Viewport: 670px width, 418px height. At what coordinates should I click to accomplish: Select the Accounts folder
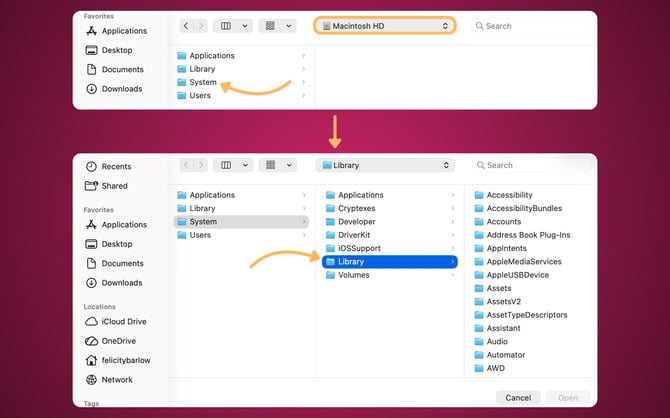pos(498,221)
